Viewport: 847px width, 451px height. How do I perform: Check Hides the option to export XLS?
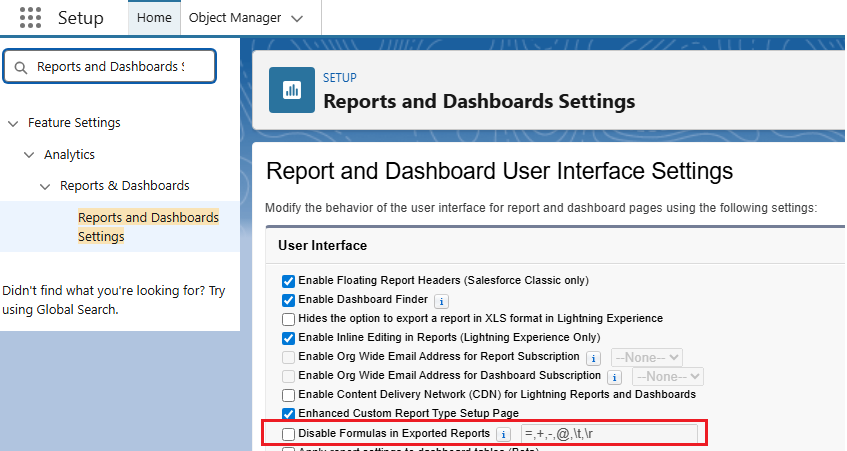click(288, 319)
